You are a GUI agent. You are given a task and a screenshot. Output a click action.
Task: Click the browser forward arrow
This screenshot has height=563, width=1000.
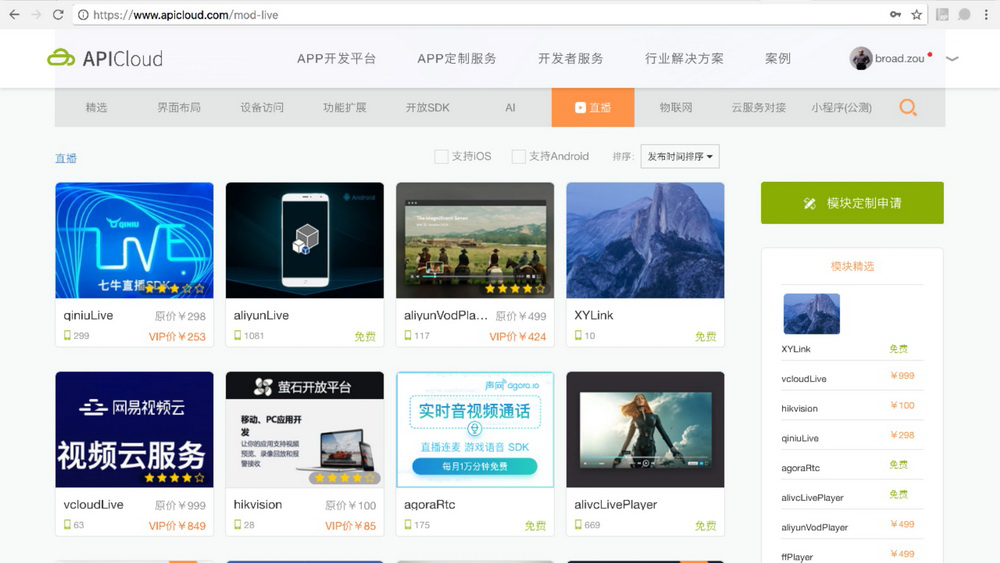coord(36,15)
